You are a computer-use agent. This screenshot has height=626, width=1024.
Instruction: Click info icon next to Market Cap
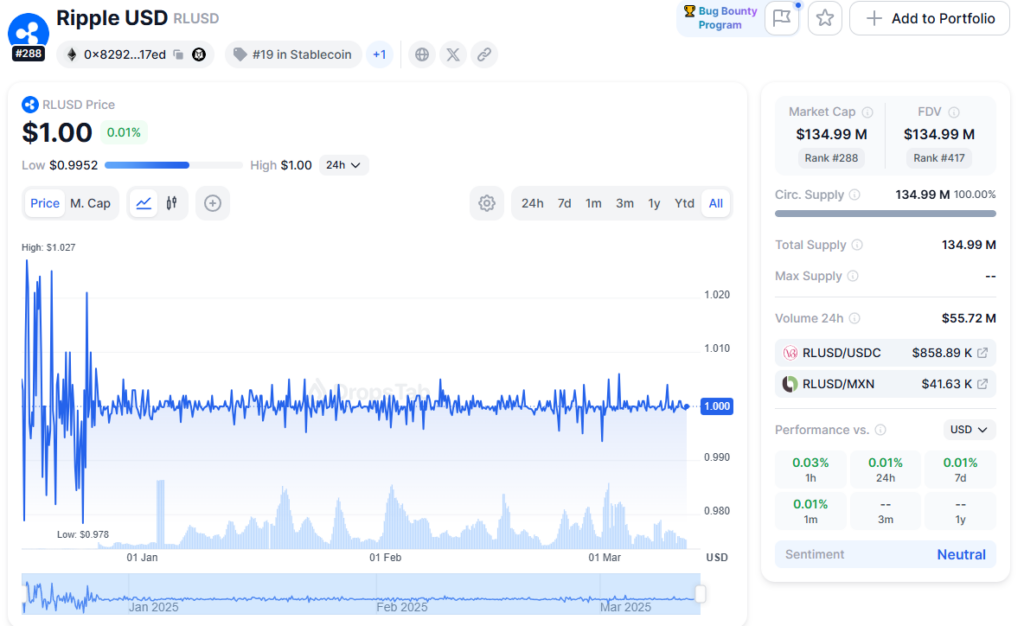coord(867,112)
